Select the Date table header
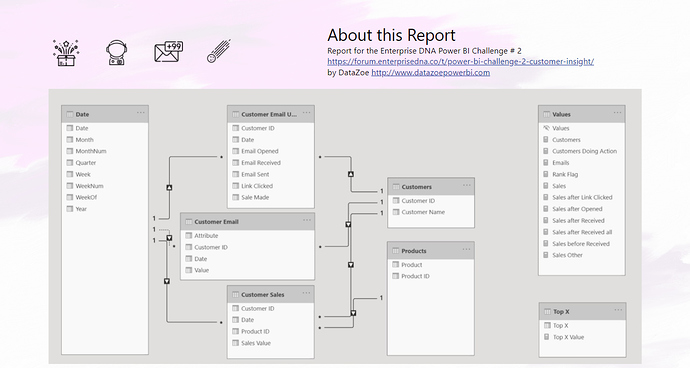Viewport: 690px width, 368px height. tap(105, 114)
